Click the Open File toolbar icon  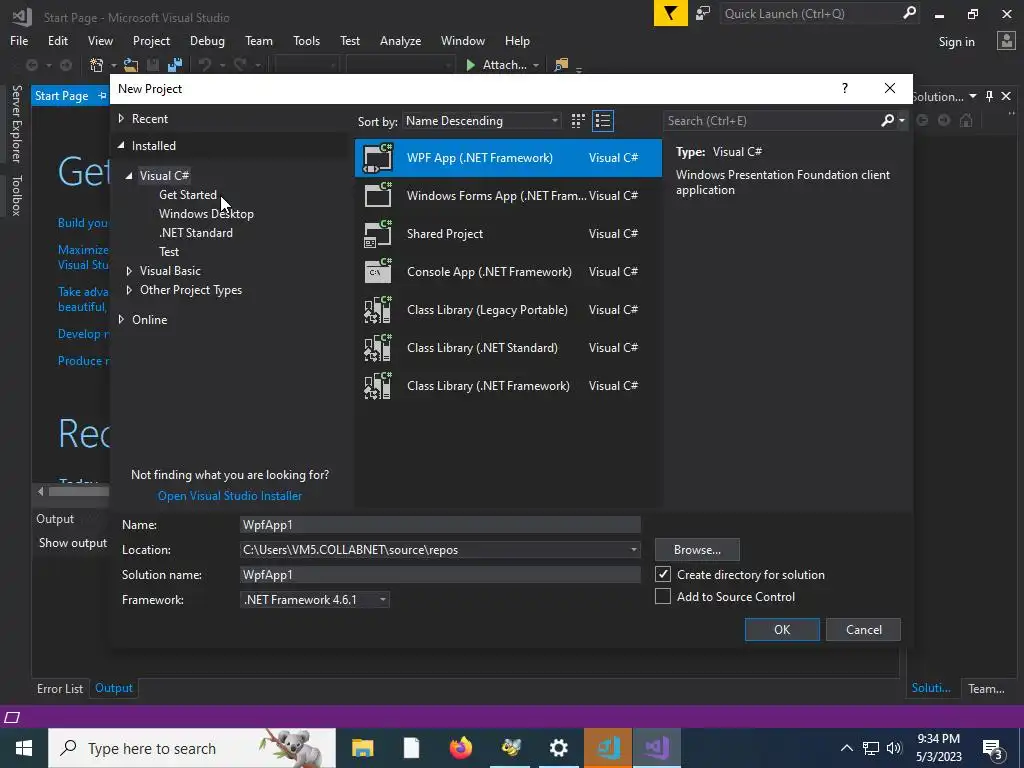(x=131, y=65)
